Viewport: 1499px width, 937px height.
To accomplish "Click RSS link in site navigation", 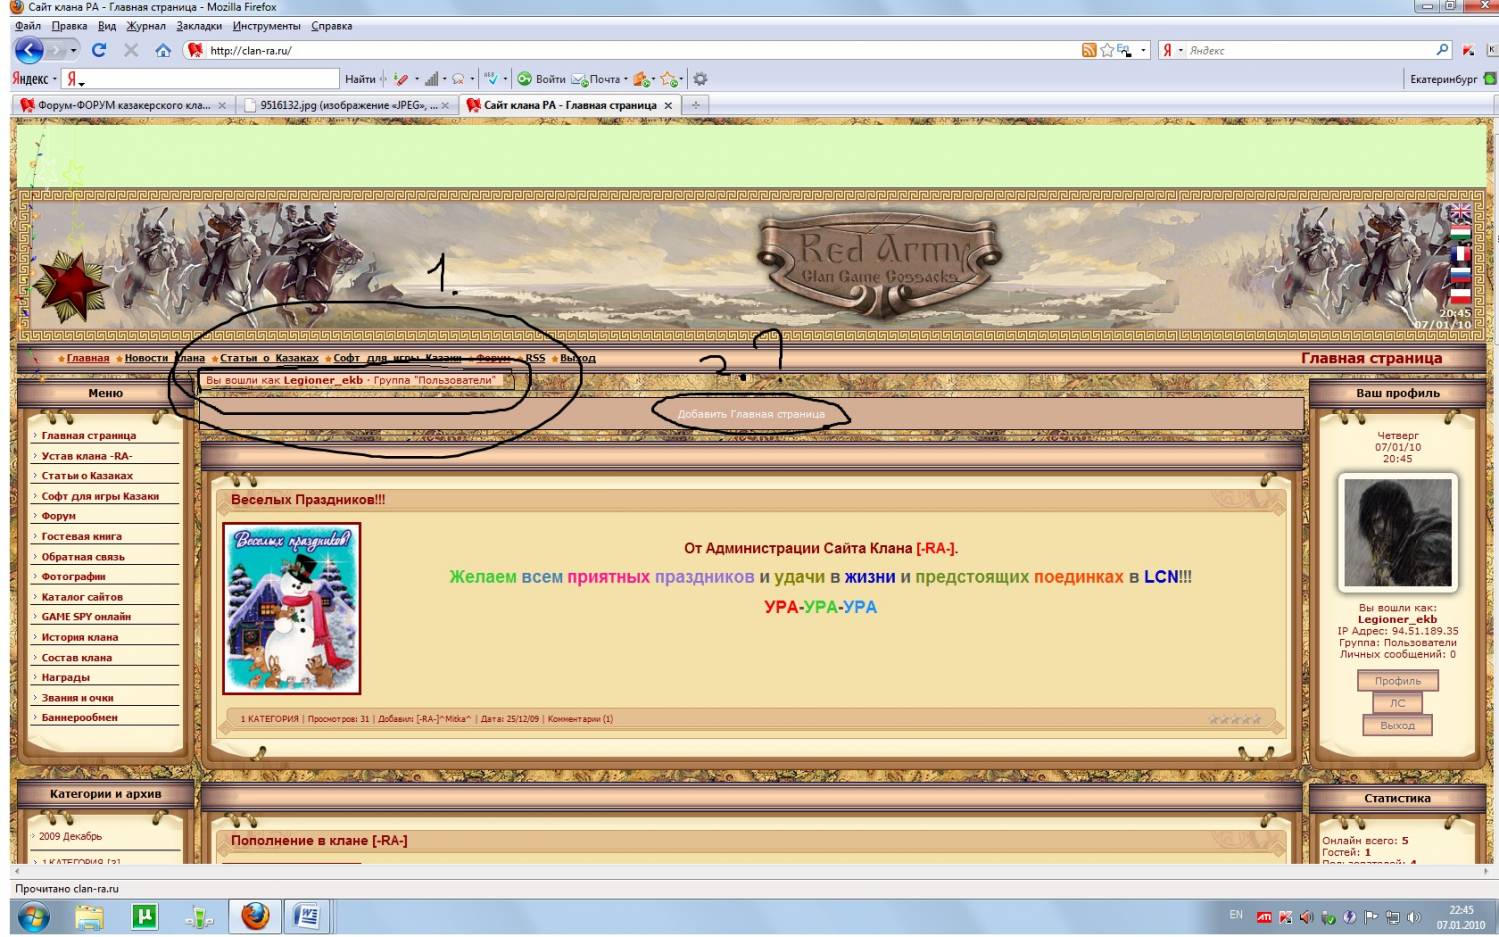I will click(535, 358).
